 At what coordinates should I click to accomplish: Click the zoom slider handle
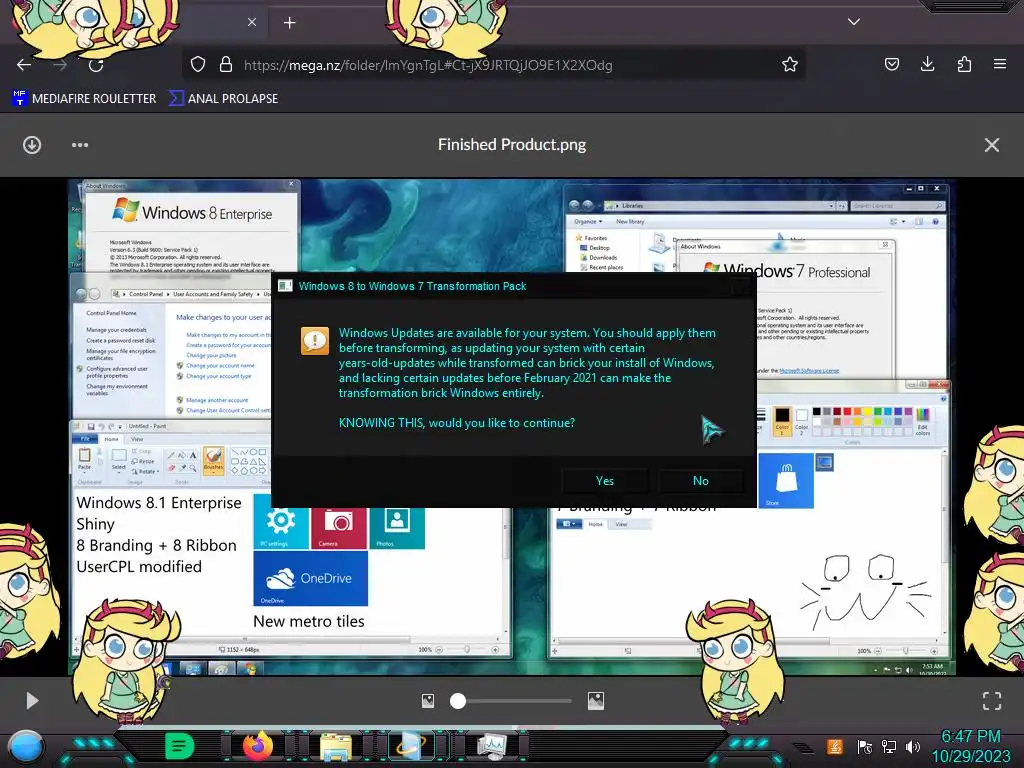click(458, 701)
